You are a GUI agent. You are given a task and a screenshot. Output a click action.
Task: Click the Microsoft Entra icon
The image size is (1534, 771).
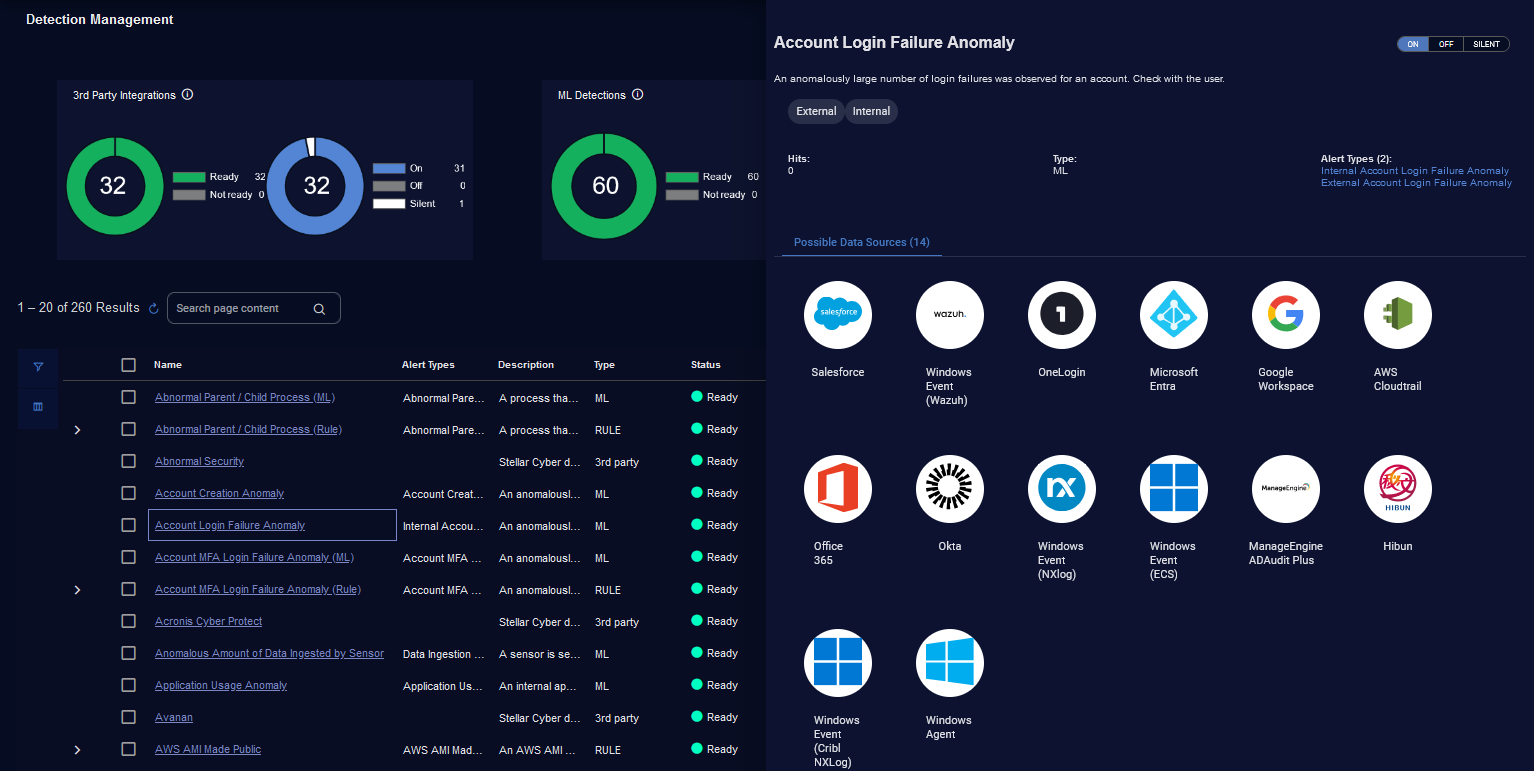point(1173,315)
